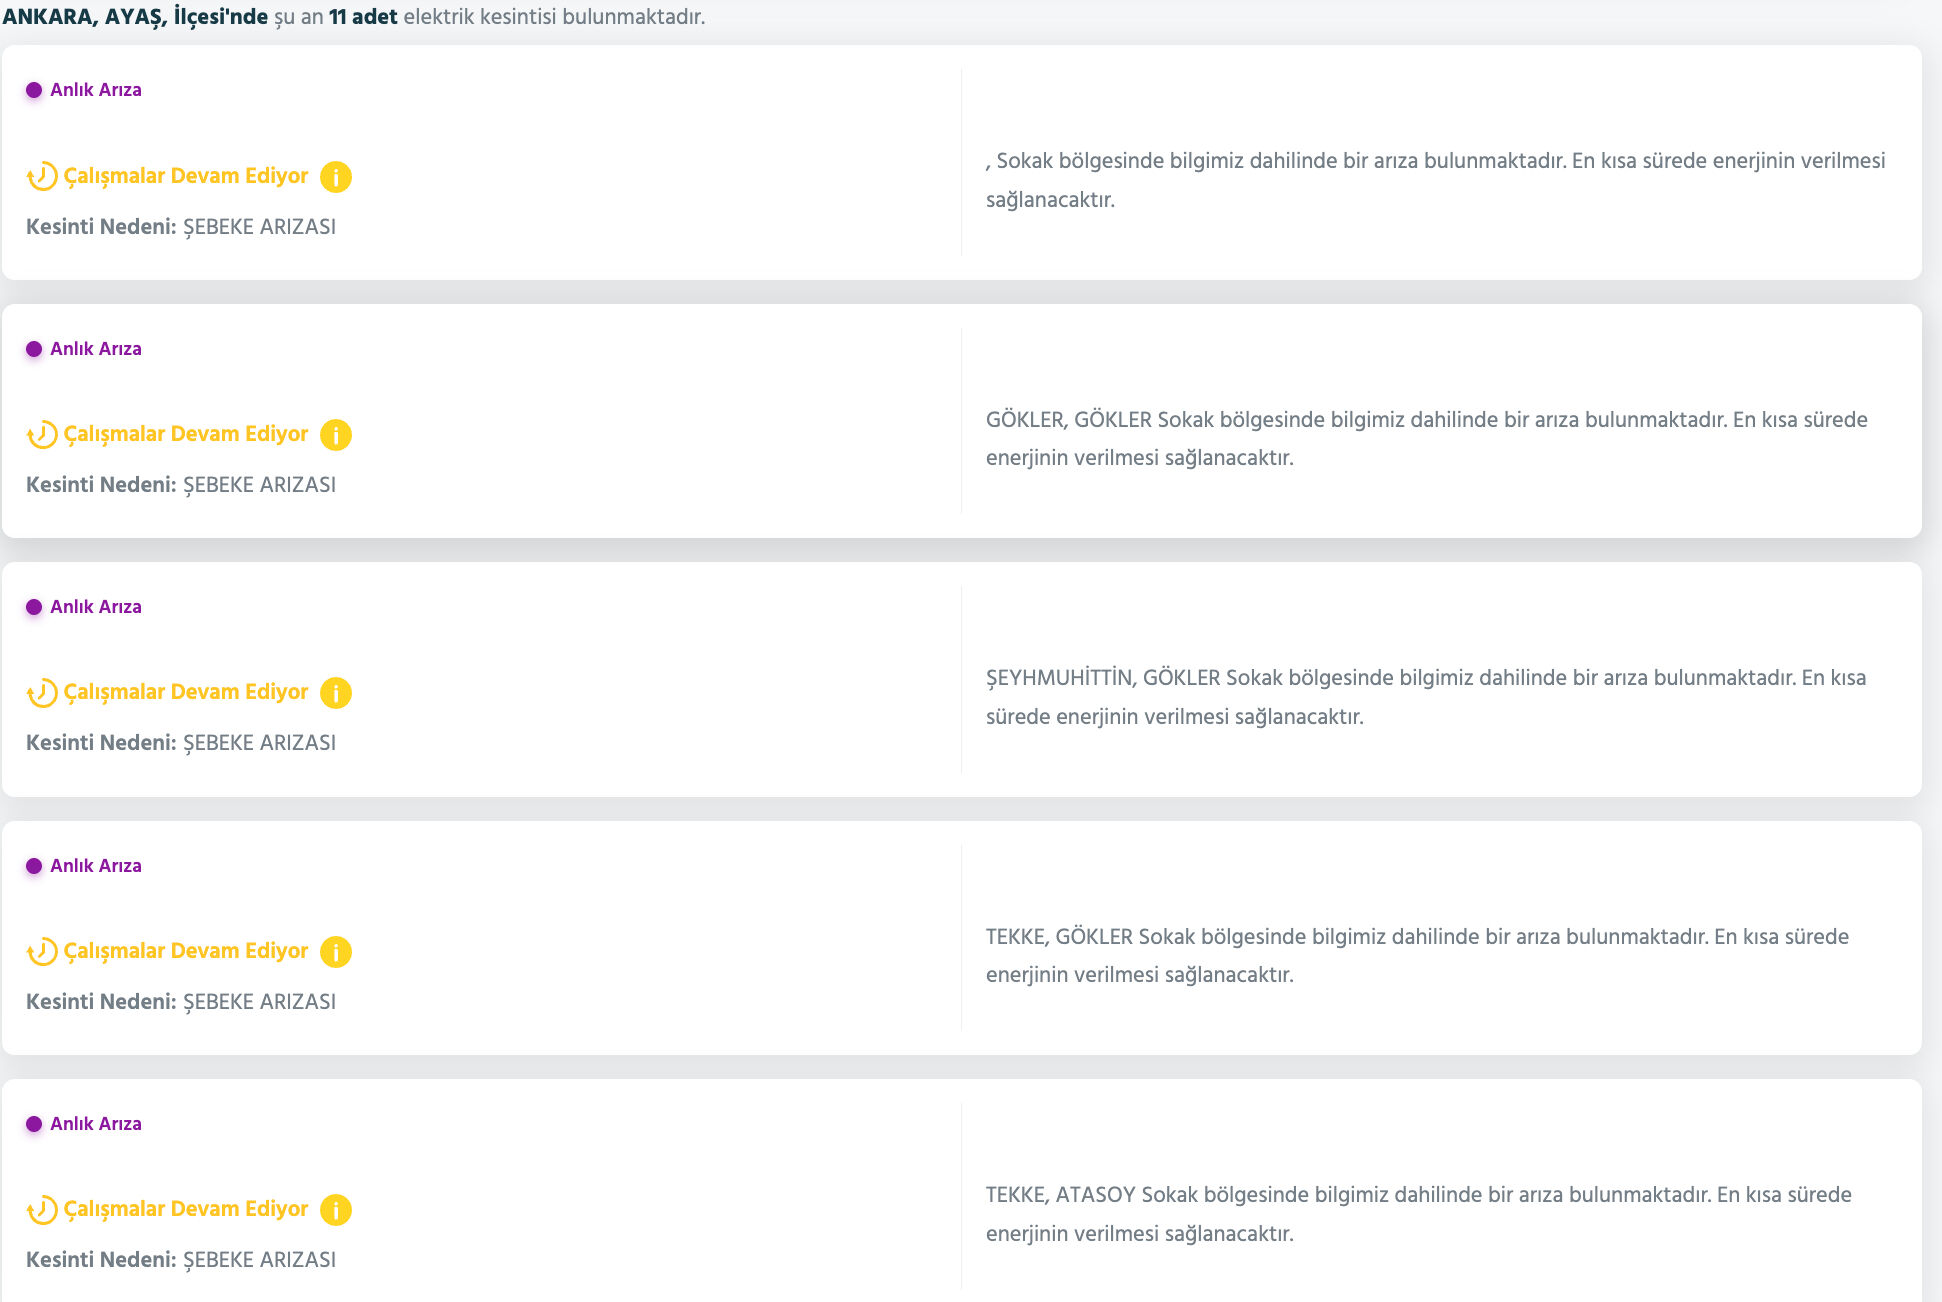The height and width of the screenshot is (1302, 1942).
Task: Click info icon in first outage card
Action: [x=336, y=177]
